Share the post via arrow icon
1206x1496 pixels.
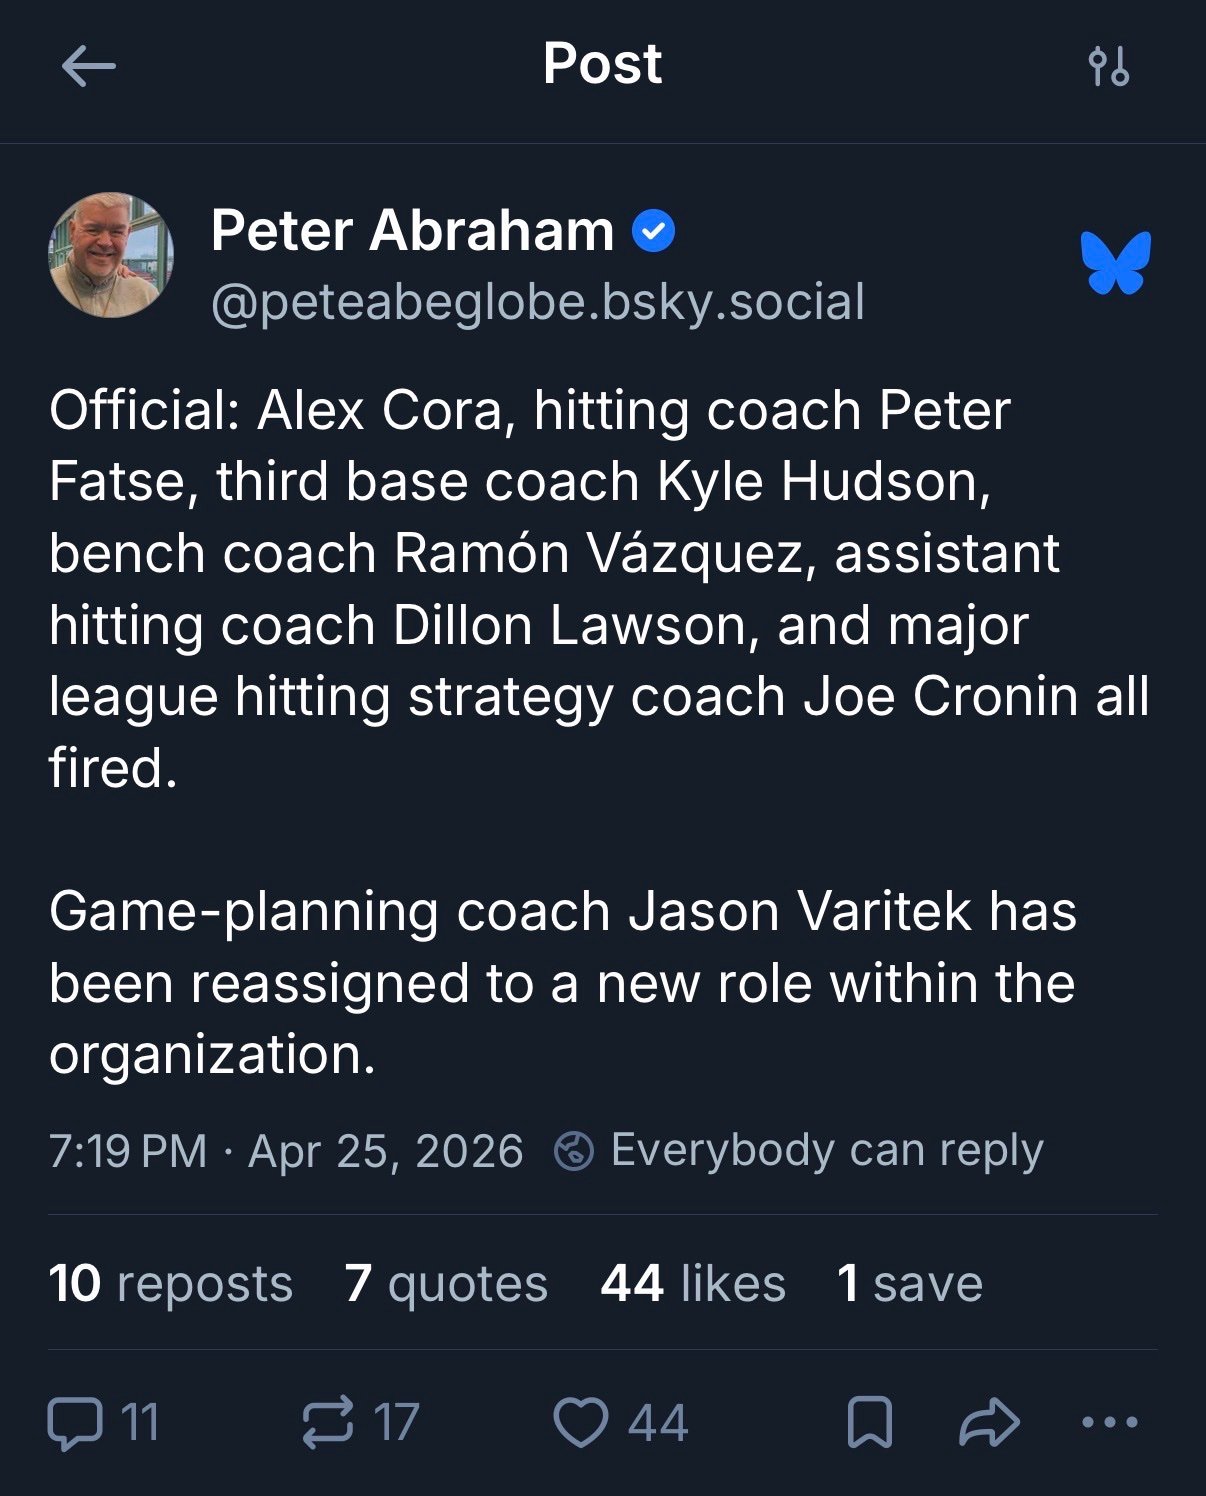coord(989,1423)
